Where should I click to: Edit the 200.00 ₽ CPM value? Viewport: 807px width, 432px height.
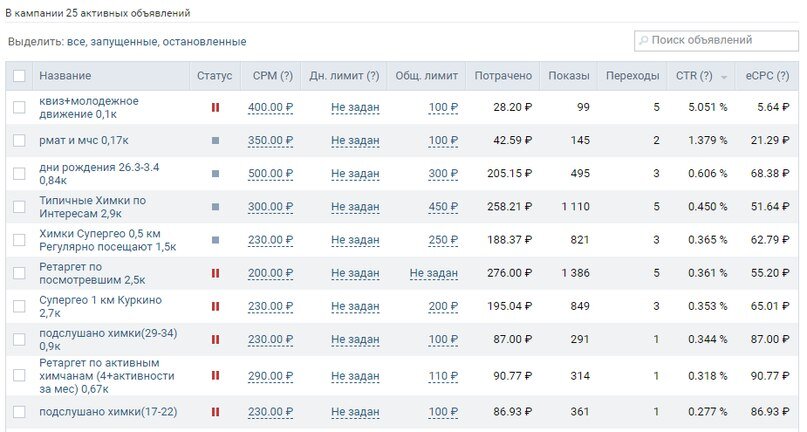pyautogui.click(x=270, y=273)
